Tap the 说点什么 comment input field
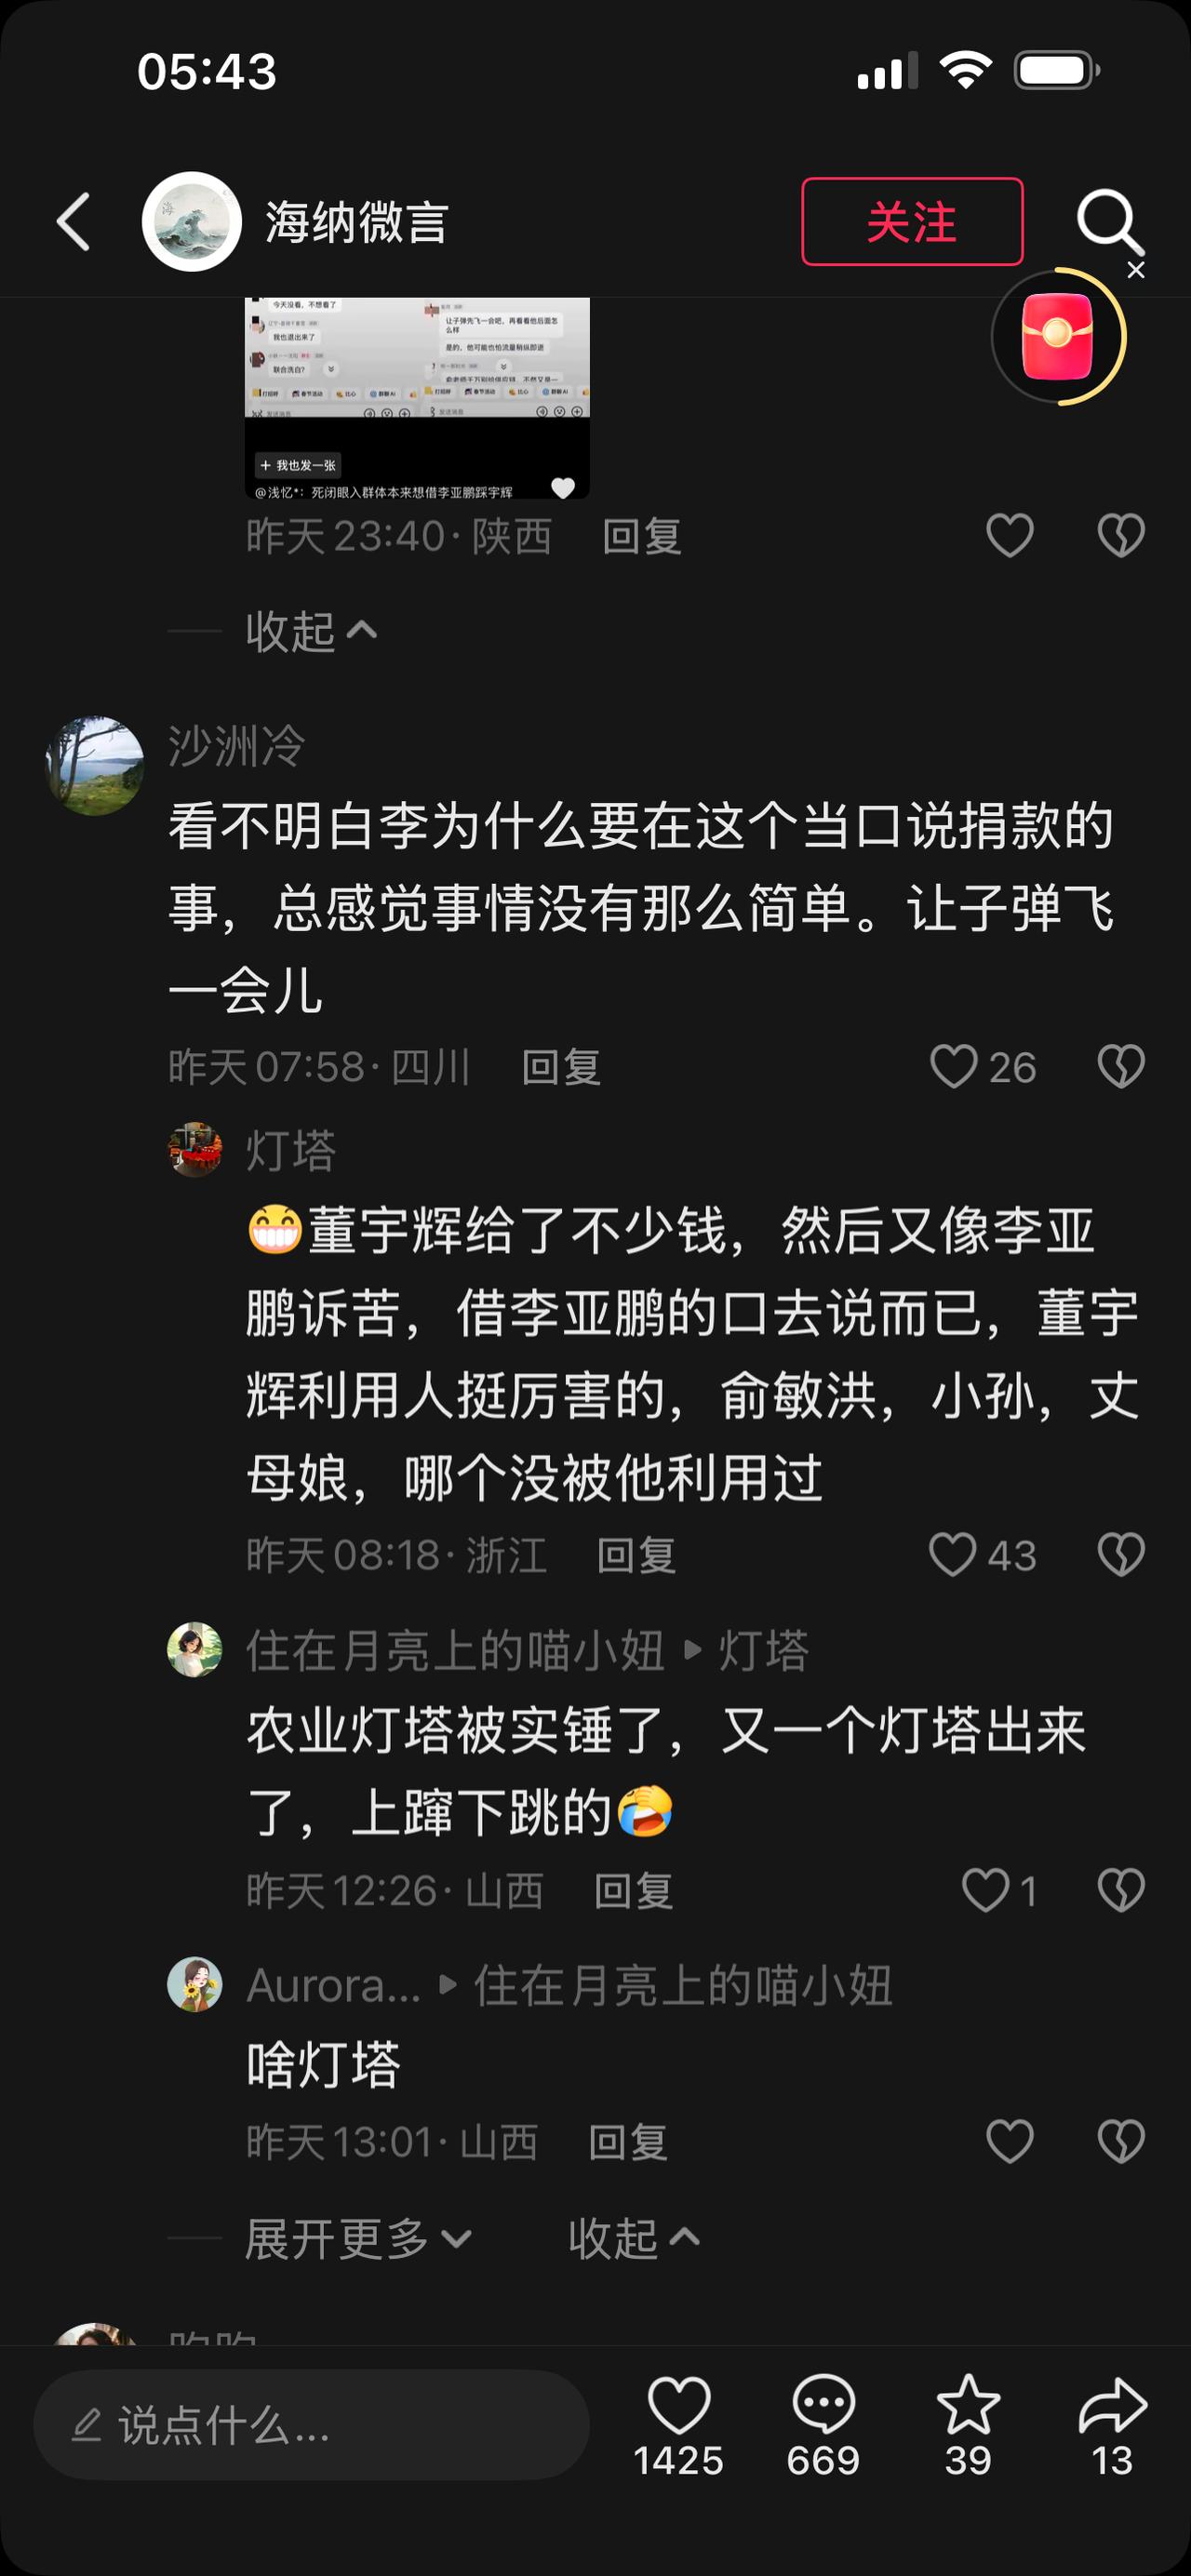Image resolution: width=1191 pixels, height=2576 pixels. tap(311, 2424)
